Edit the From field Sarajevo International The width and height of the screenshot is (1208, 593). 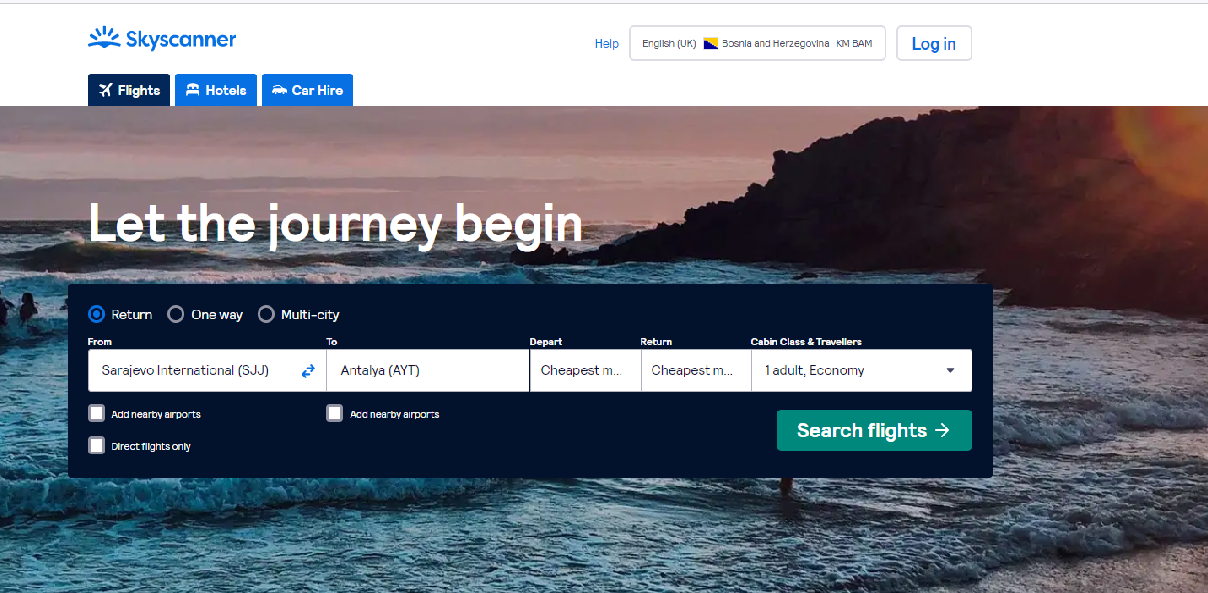pos(190,371)
